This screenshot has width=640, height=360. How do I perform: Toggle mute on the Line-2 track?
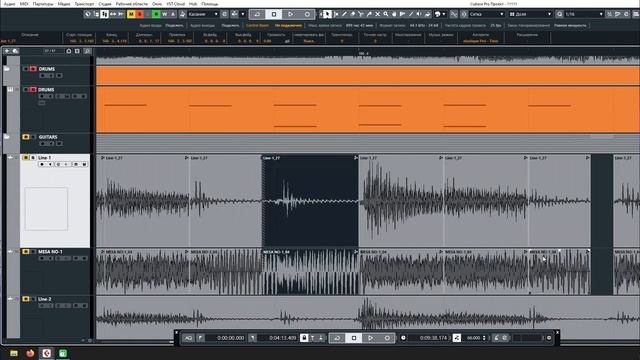(x=26, y=299)
